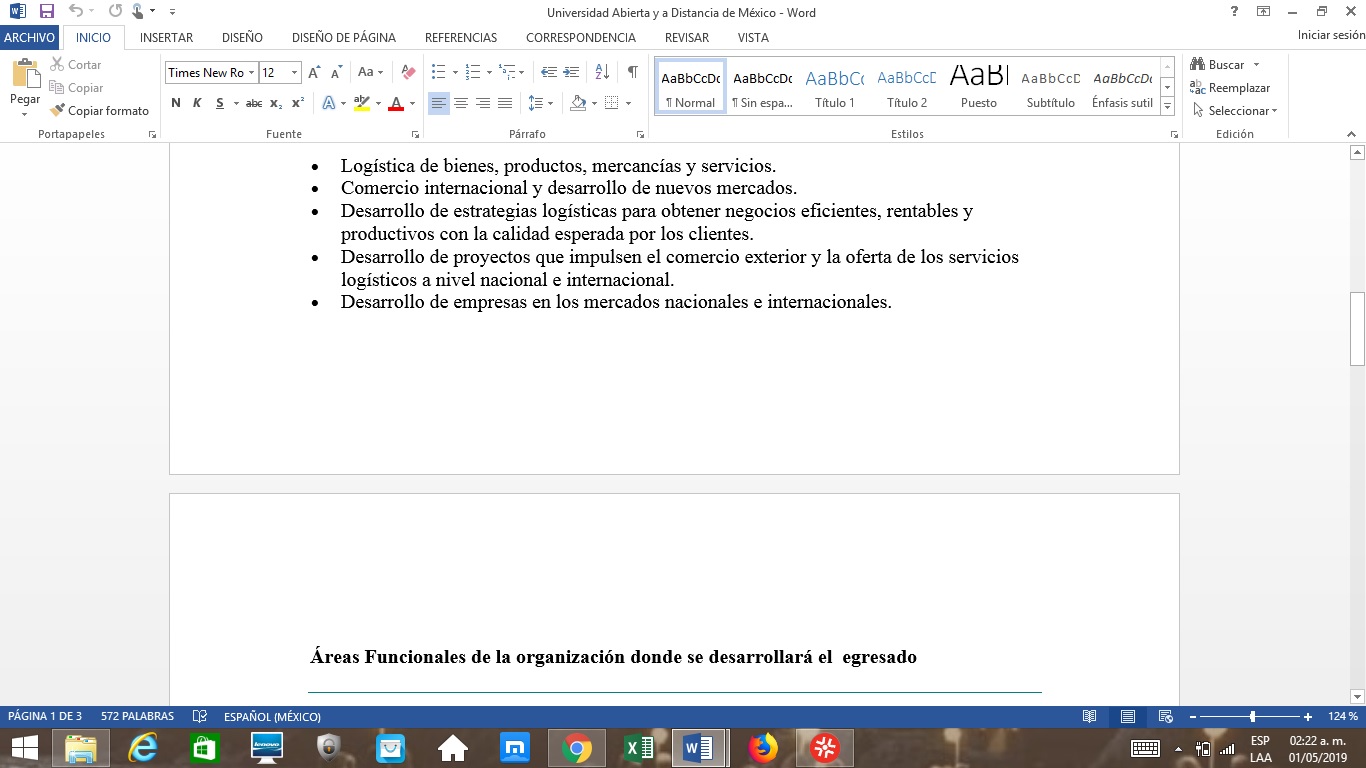Viewport: 1366px width, 768px height.
Task: Go to the CORRESPONDENCIA tab
Action: pyautogui.click(x=581, y=37)
